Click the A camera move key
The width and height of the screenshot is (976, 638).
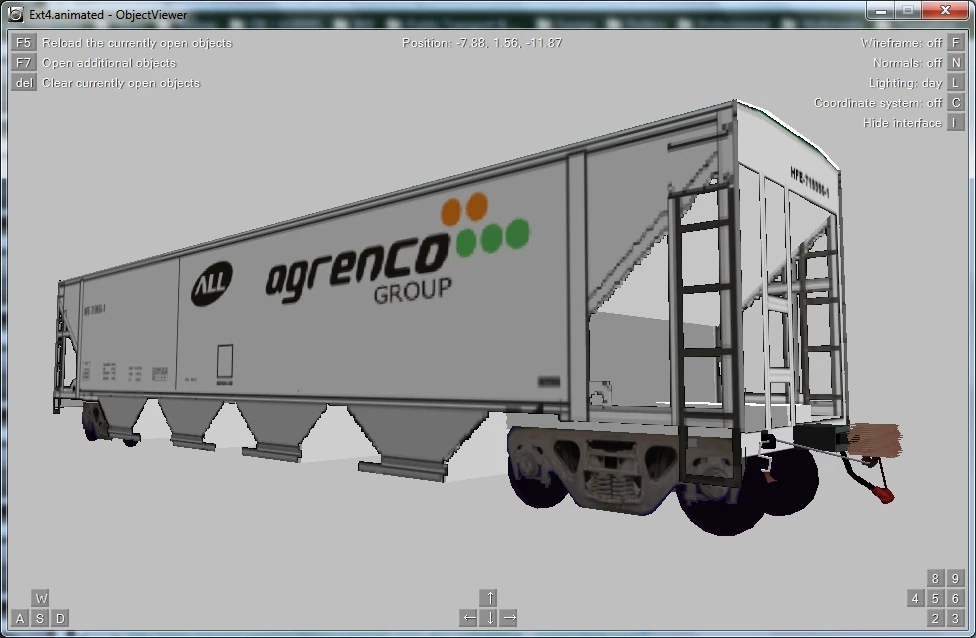[20, 618]
